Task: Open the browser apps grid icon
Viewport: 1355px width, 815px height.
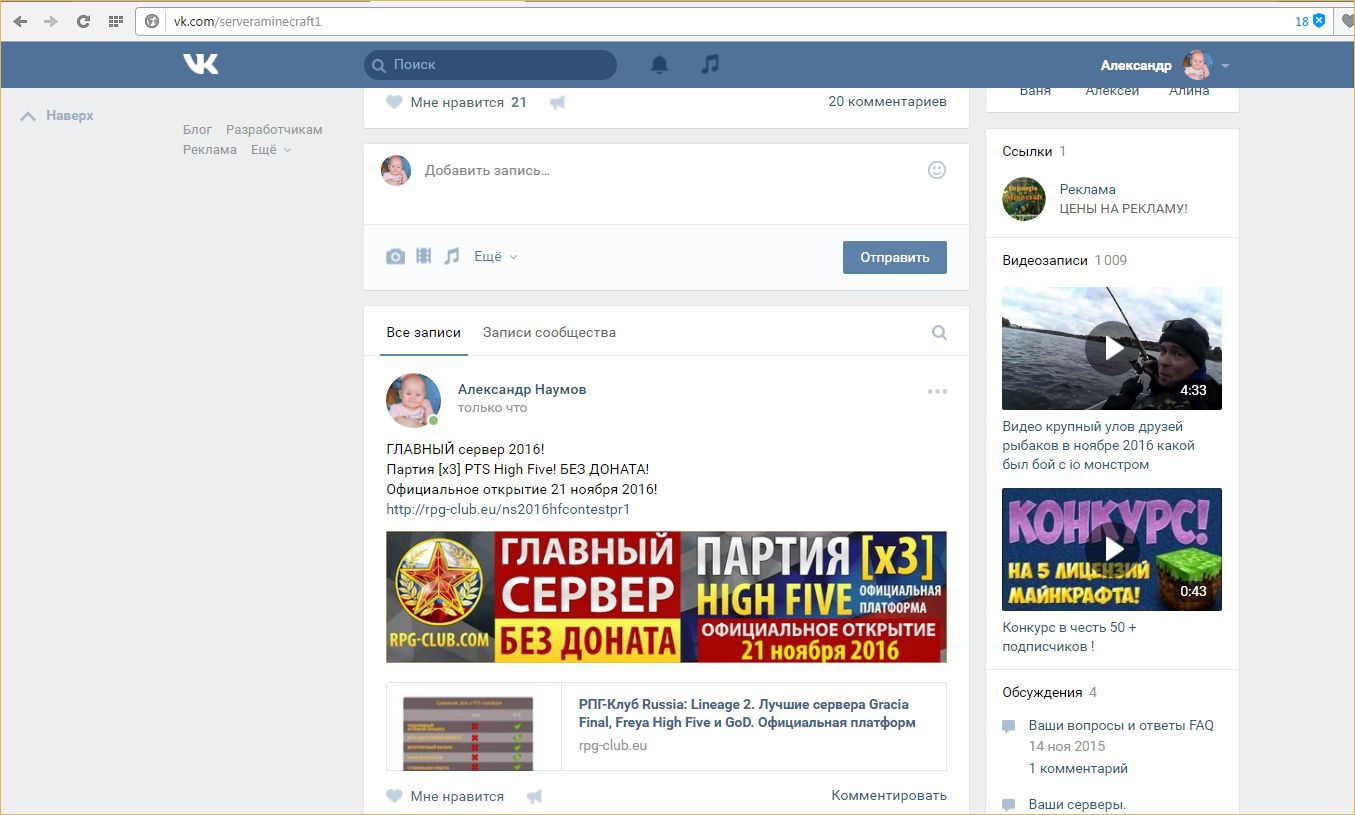Action: coord(115,21)
